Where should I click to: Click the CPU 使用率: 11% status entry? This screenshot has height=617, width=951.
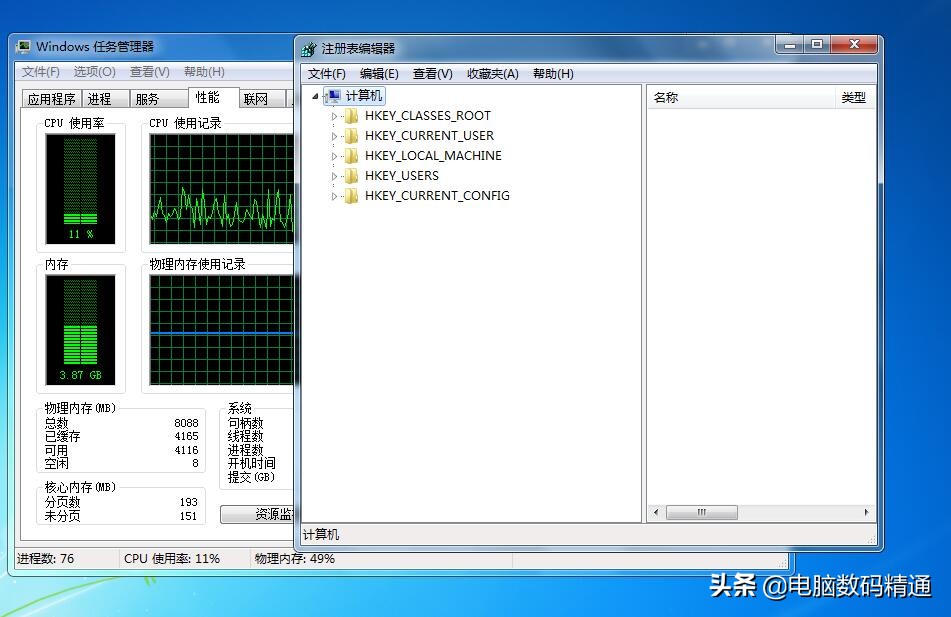(172, 559)
